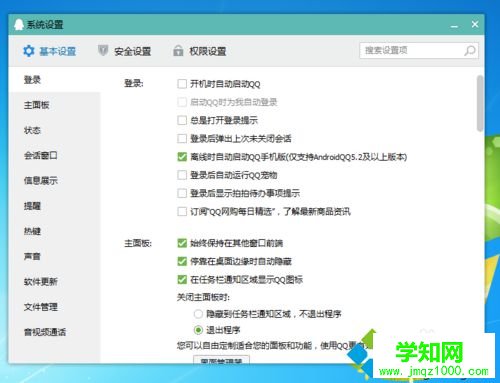This screenshot has width=500, height=383.
Task: Check 订阅QQ网购每日精选 option
Action: click(182, 211)
